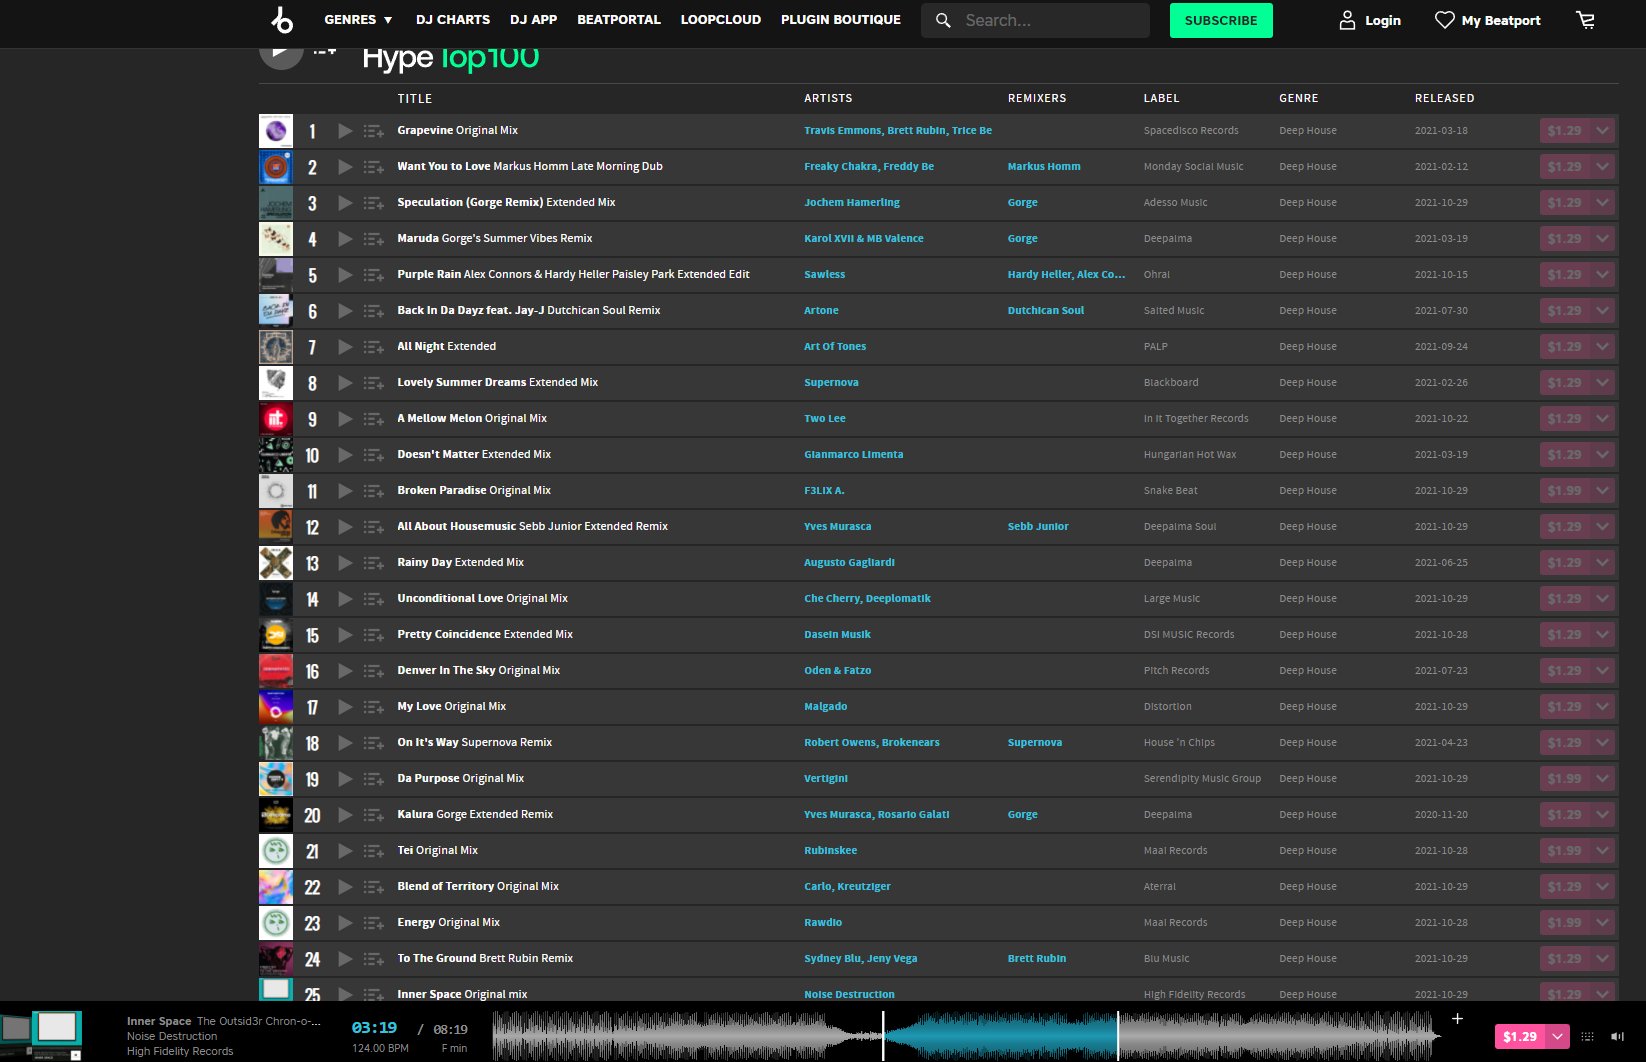Screen dimensions: 1646x1062
Task: Open purchase options arrow for Back In Da Dayz
Action: click(1603, 311)
